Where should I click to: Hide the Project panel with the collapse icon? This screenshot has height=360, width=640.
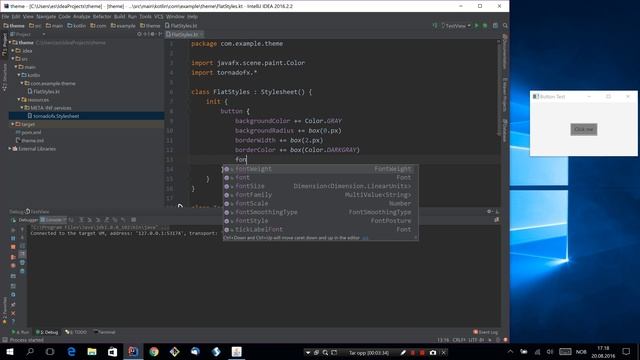[x=160, y=35]
